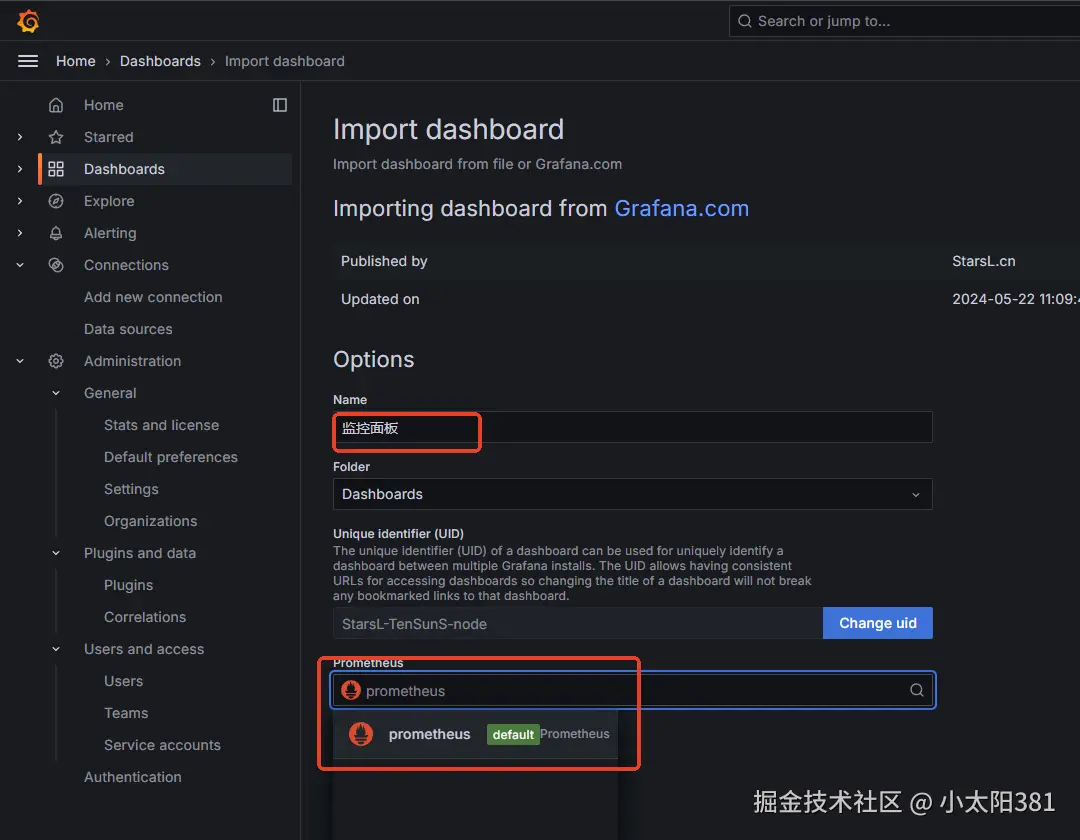Click the Alerting bell icon
Viewport: 1080px width, 840px height.
click(x=56, y=233)
